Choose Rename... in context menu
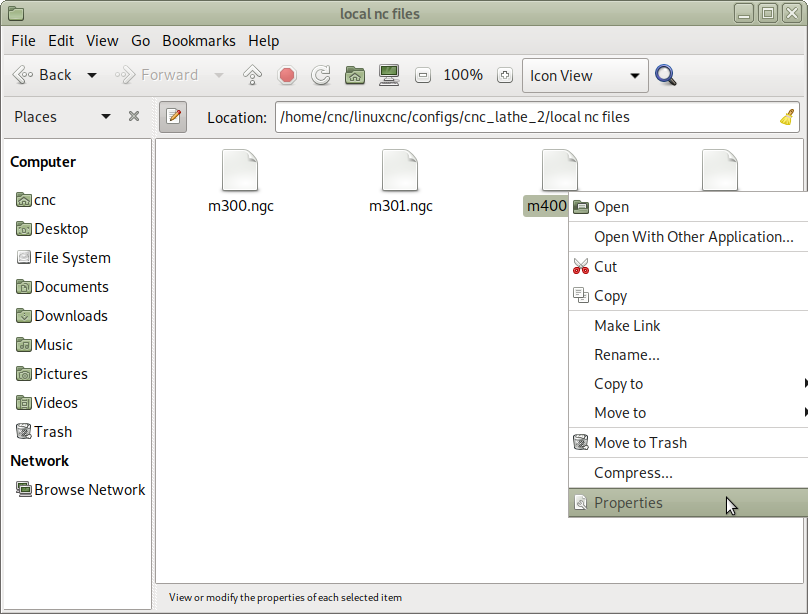The image size is (808, 614). pos(688,355)
